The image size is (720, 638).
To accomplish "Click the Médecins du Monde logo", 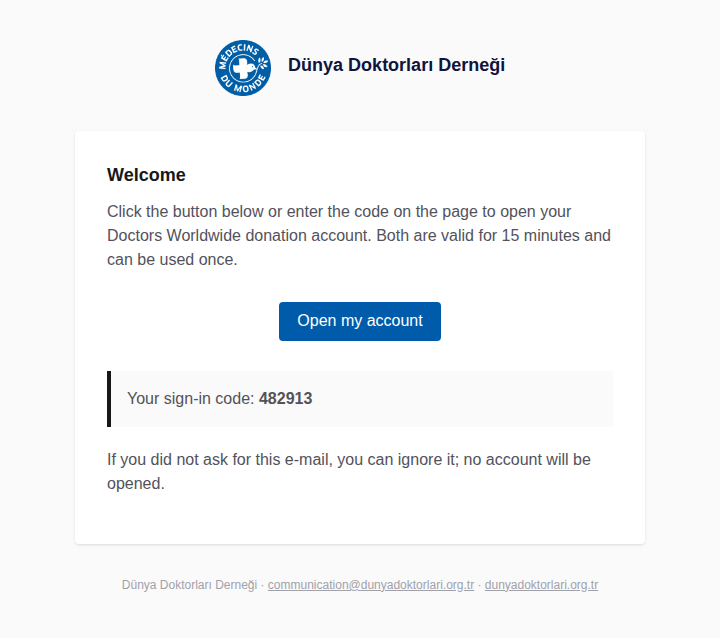I will [243, 68].
